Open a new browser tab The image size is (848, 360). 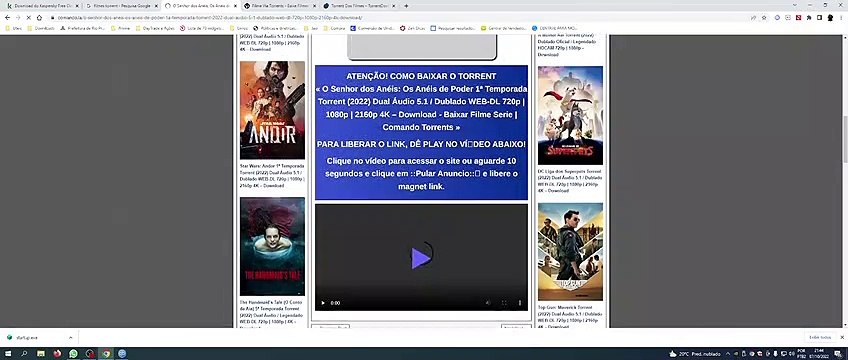coord(406,5)
